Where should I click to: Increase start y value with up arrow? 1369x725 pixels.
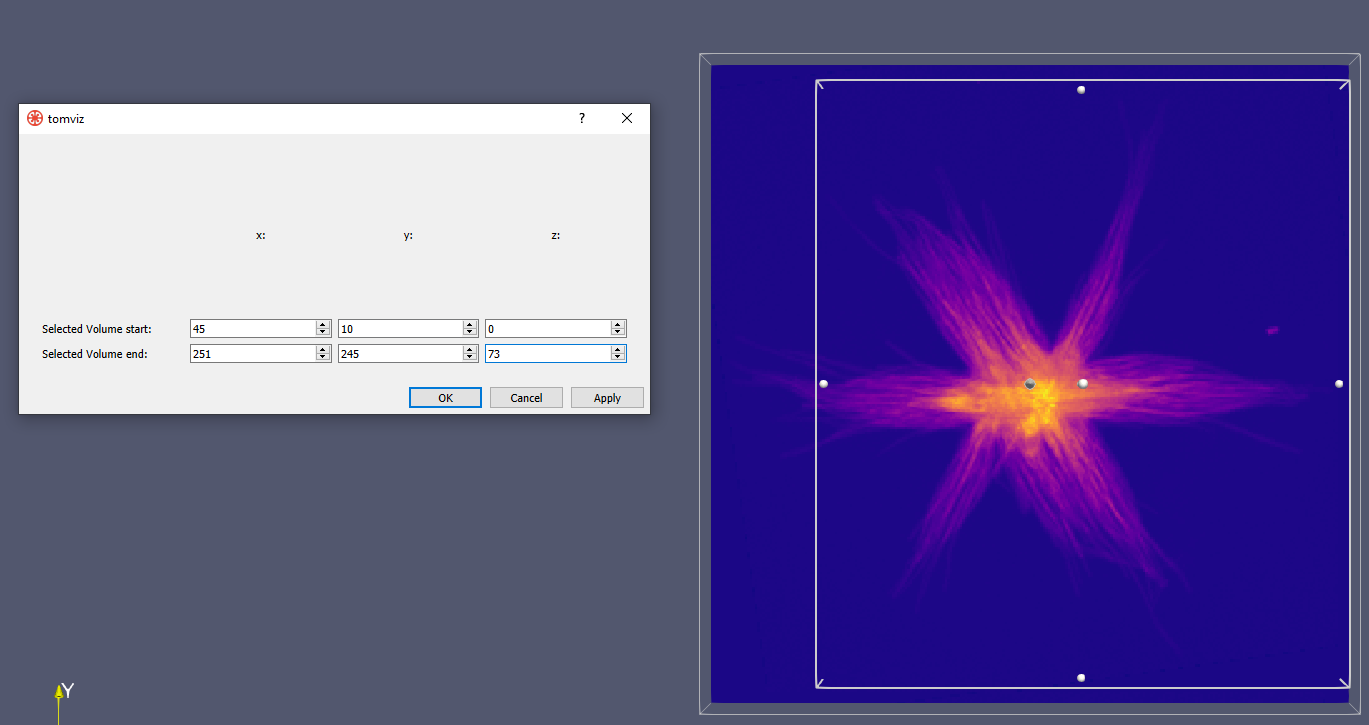click(x=470, y=325)
